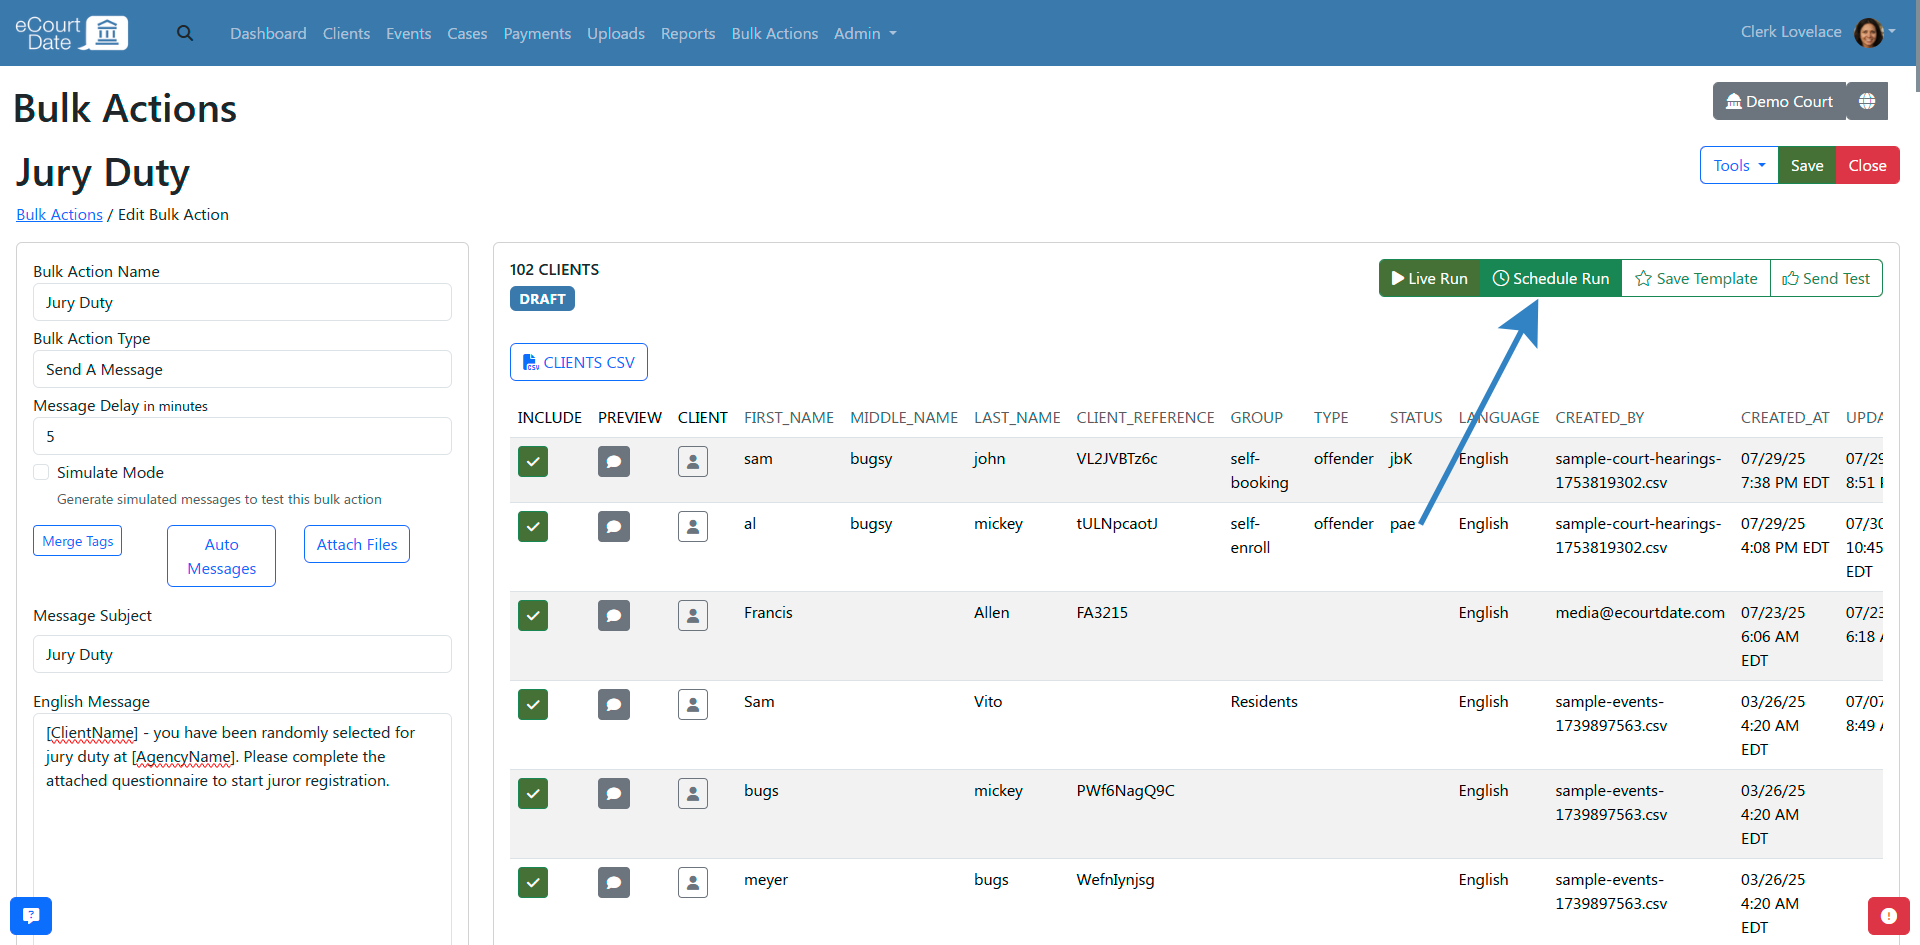This screenshot has height=945, width=1920.
Task: Click the CLIENT_REFERENCE column header
Action: pyautogui.click(x=1145, y=417)
